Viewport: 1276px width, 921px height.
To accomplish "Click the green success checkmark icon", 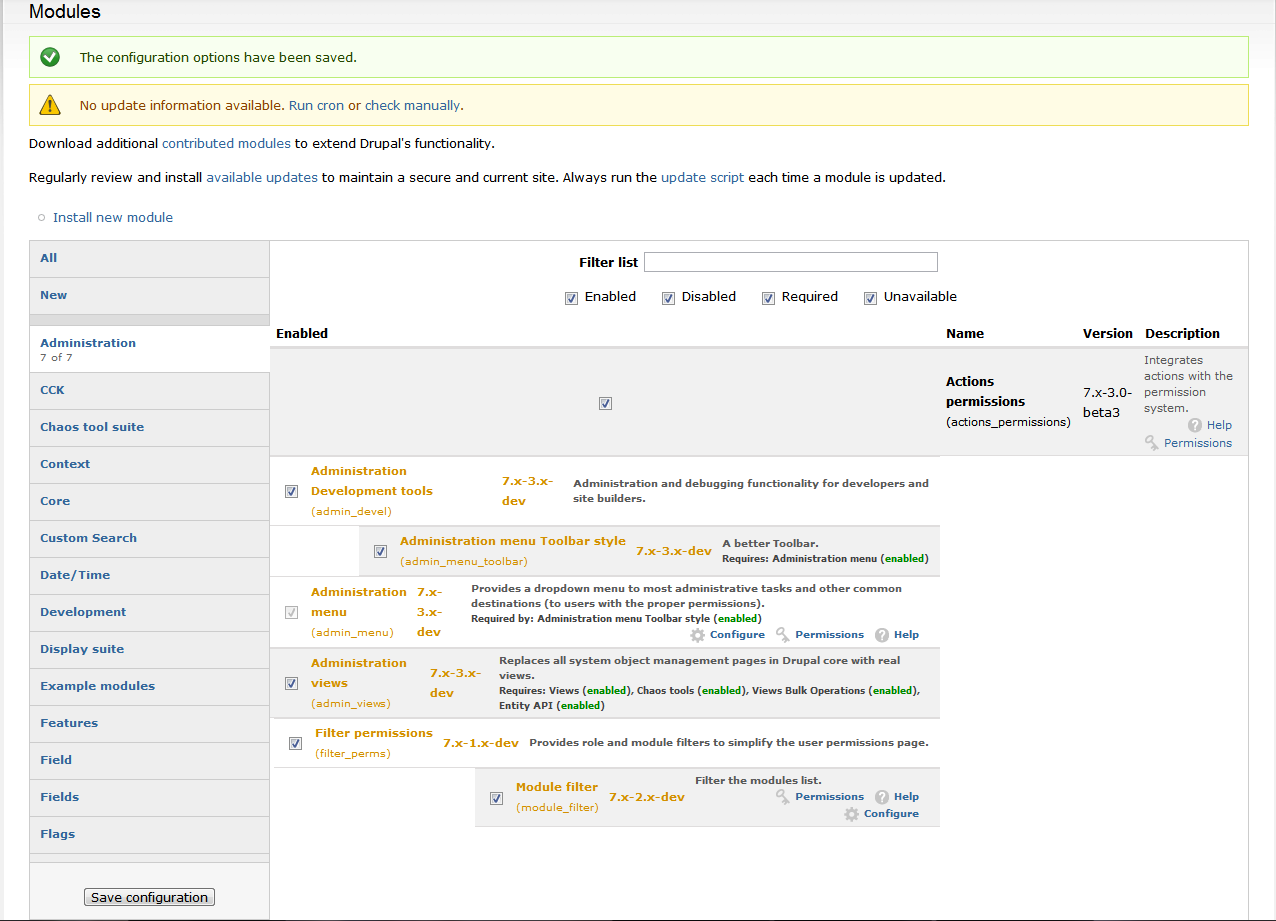I will coord(50,57).
